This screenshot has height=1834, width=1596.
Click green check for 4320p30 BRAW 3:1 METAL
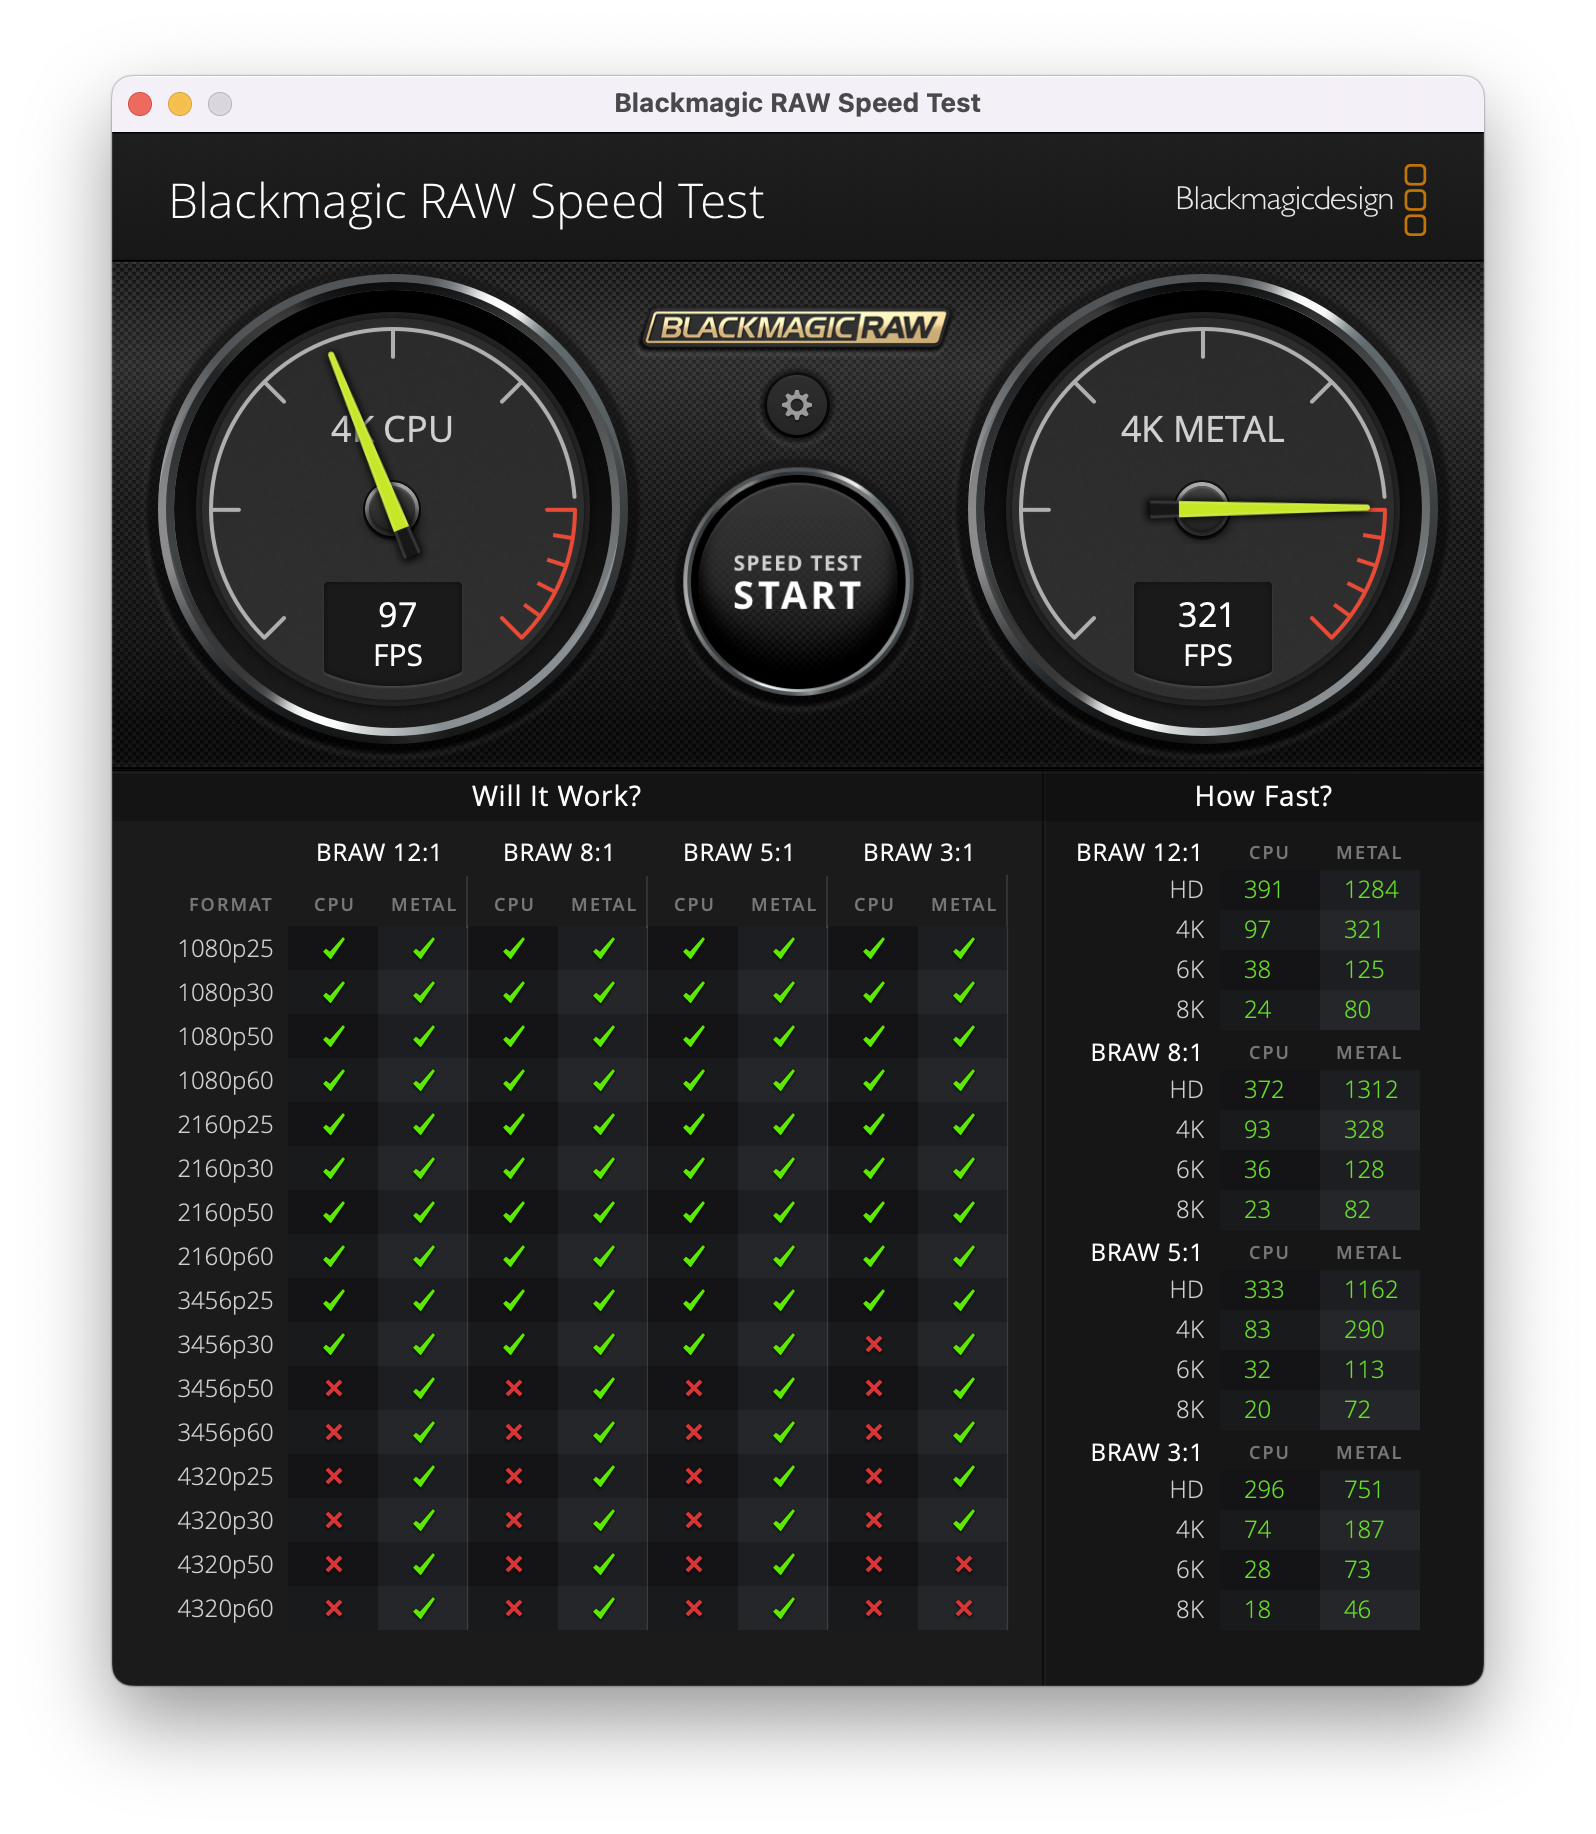coord(964,1520)
